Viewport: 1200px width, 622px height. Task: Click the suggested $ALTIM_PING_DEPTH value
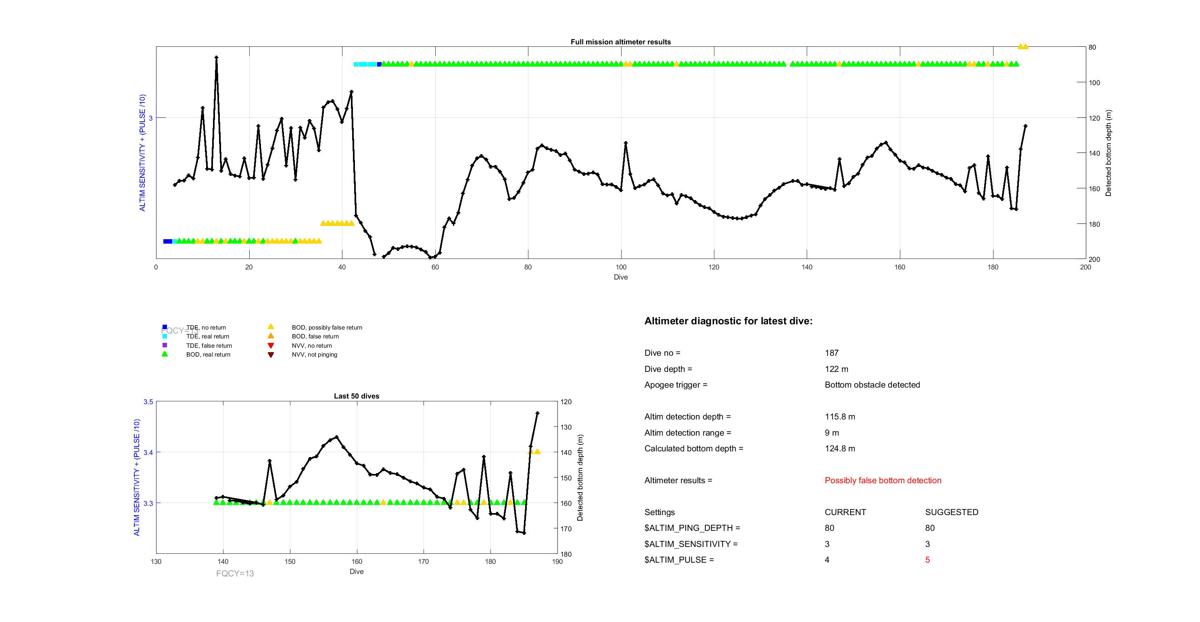931,528
